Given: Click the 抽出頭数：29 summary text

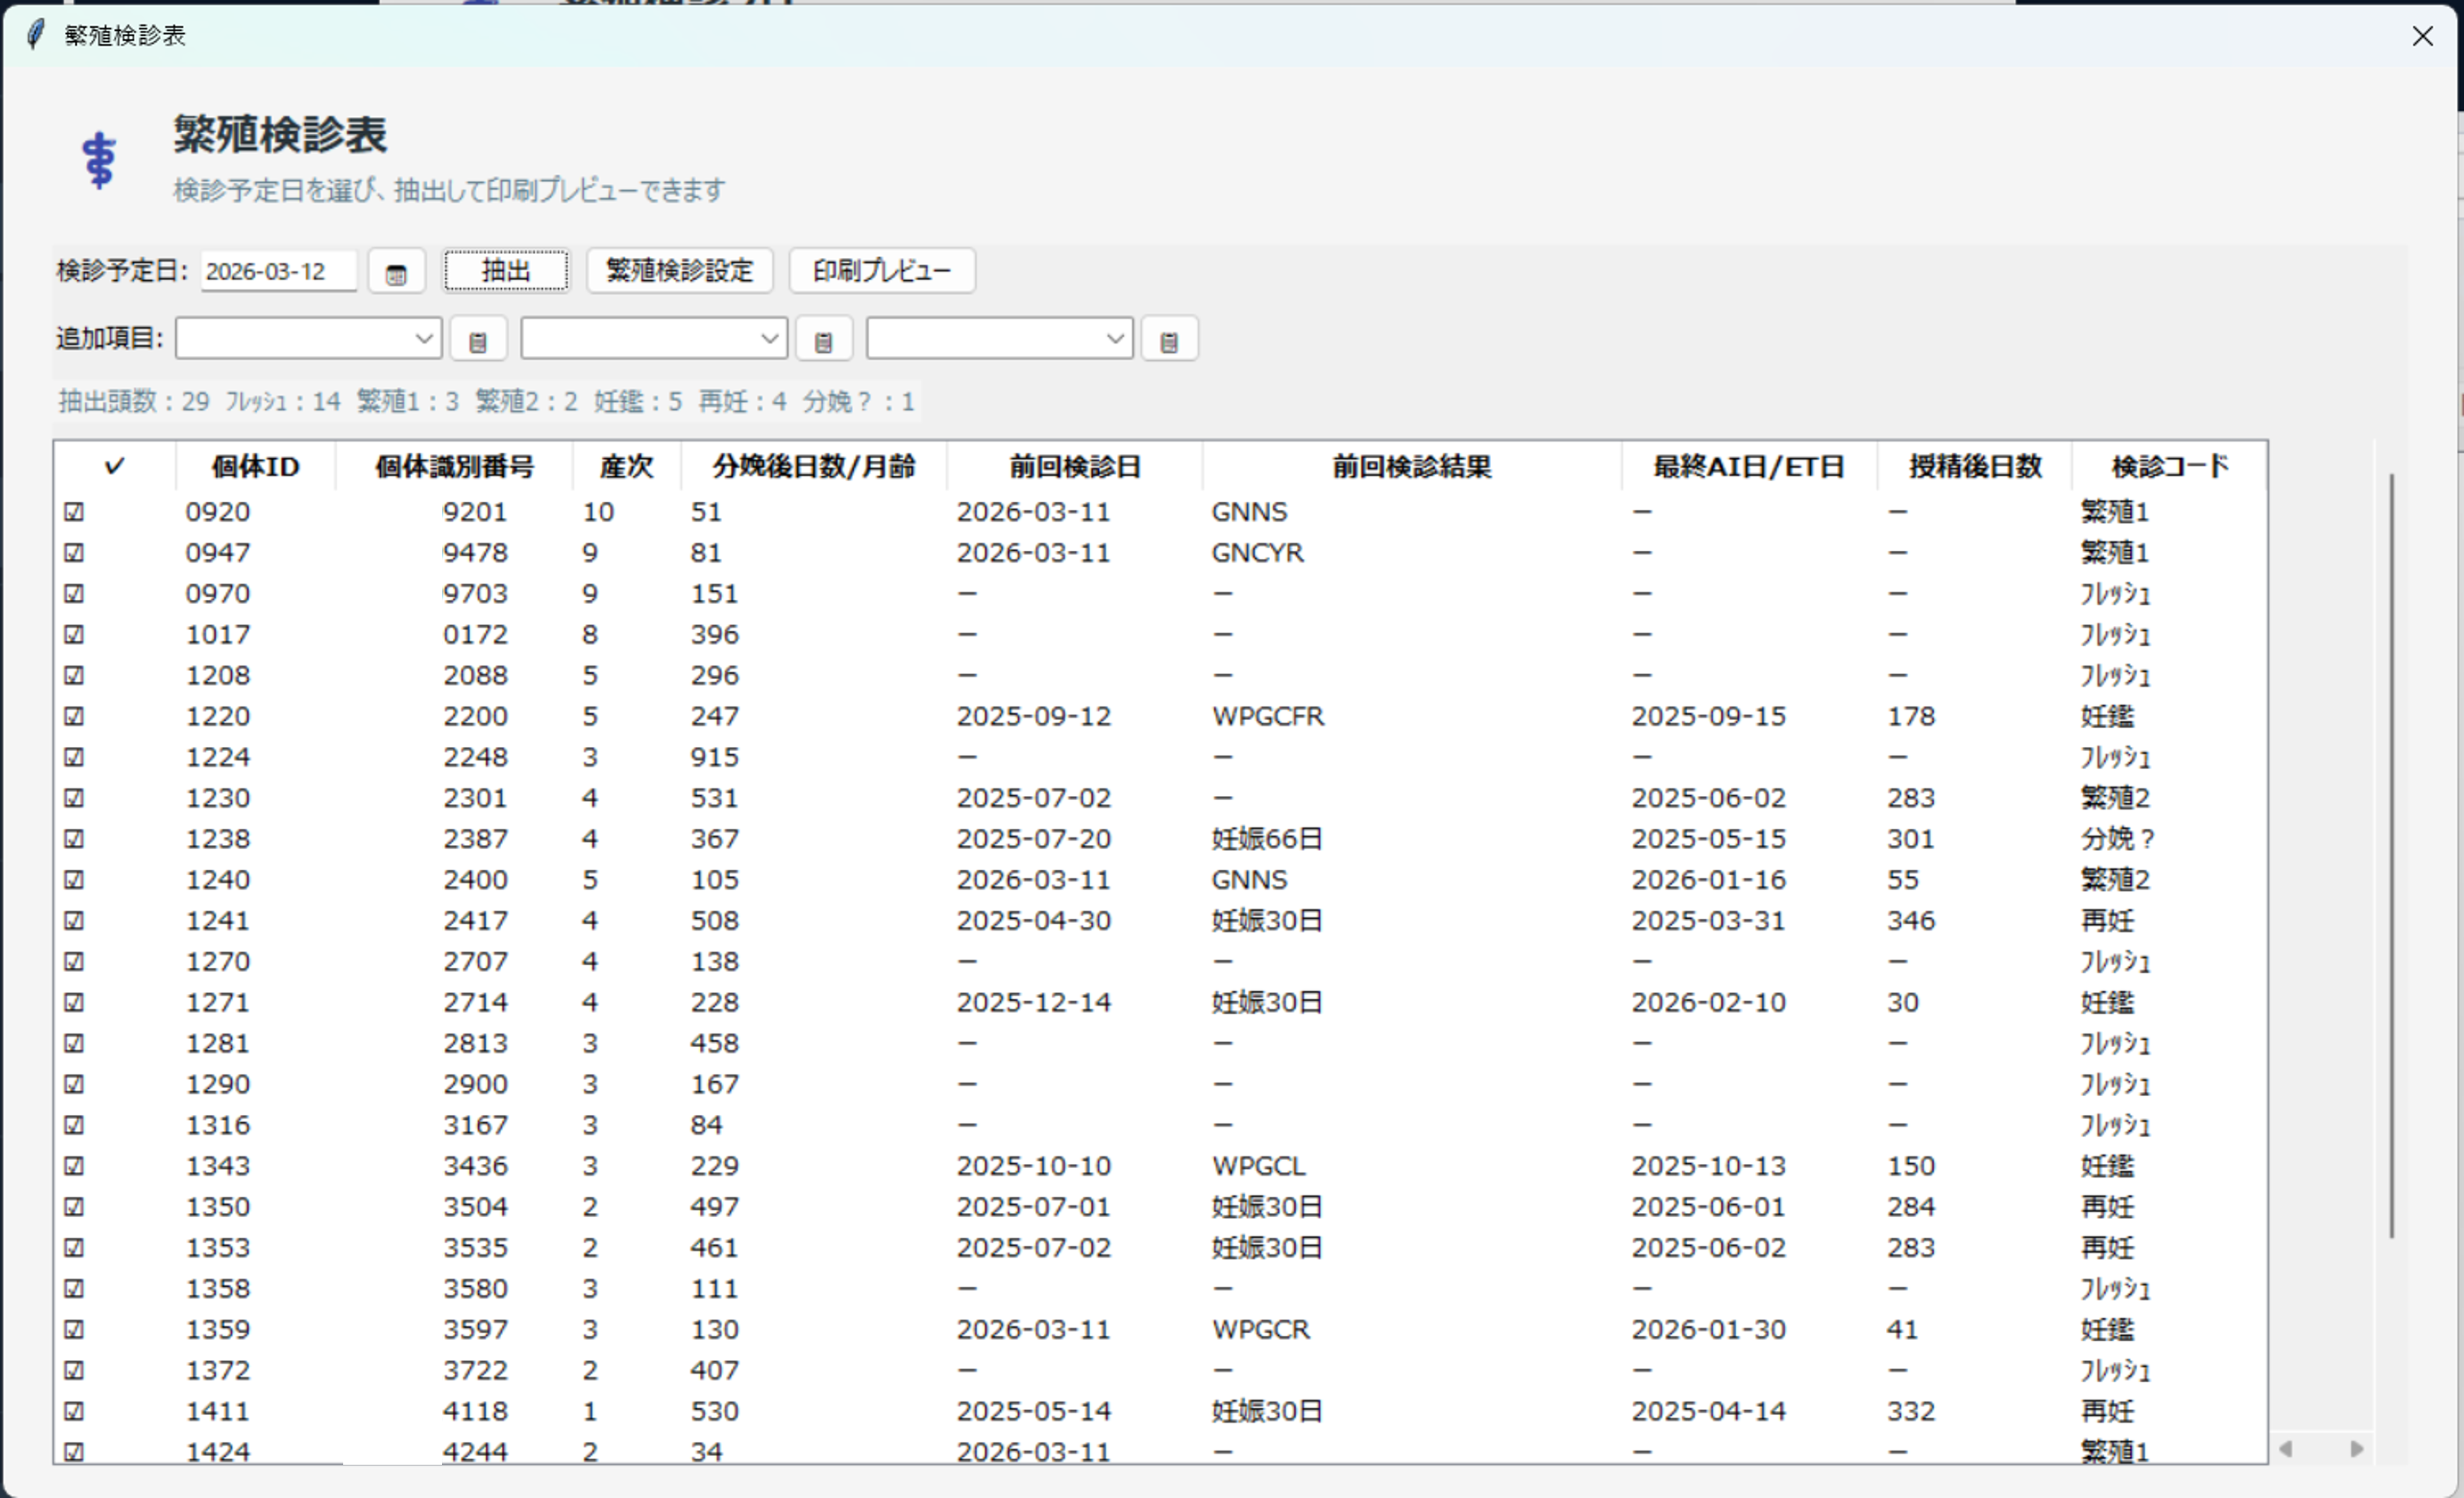Looking at the screenshot, I should coord(134,402).
